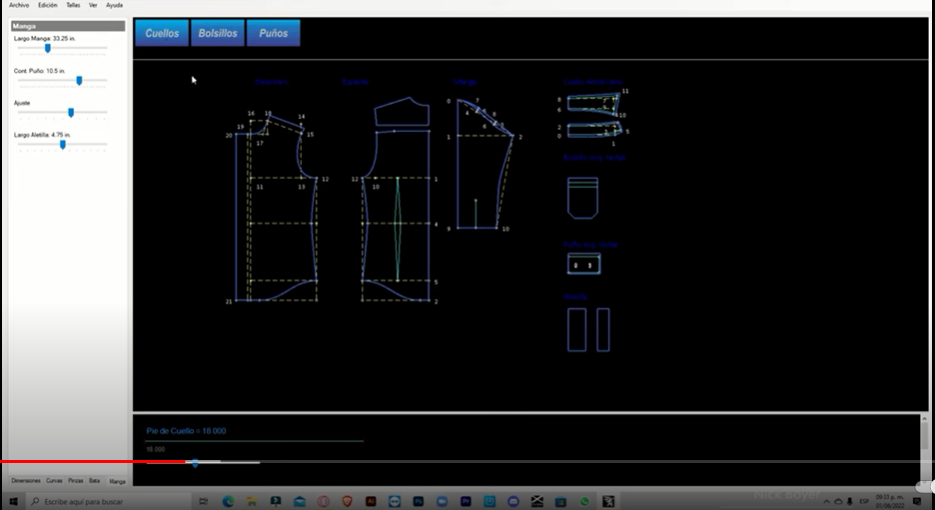
Task: Open Task View on the taskbar
Action: pos(203,502)
